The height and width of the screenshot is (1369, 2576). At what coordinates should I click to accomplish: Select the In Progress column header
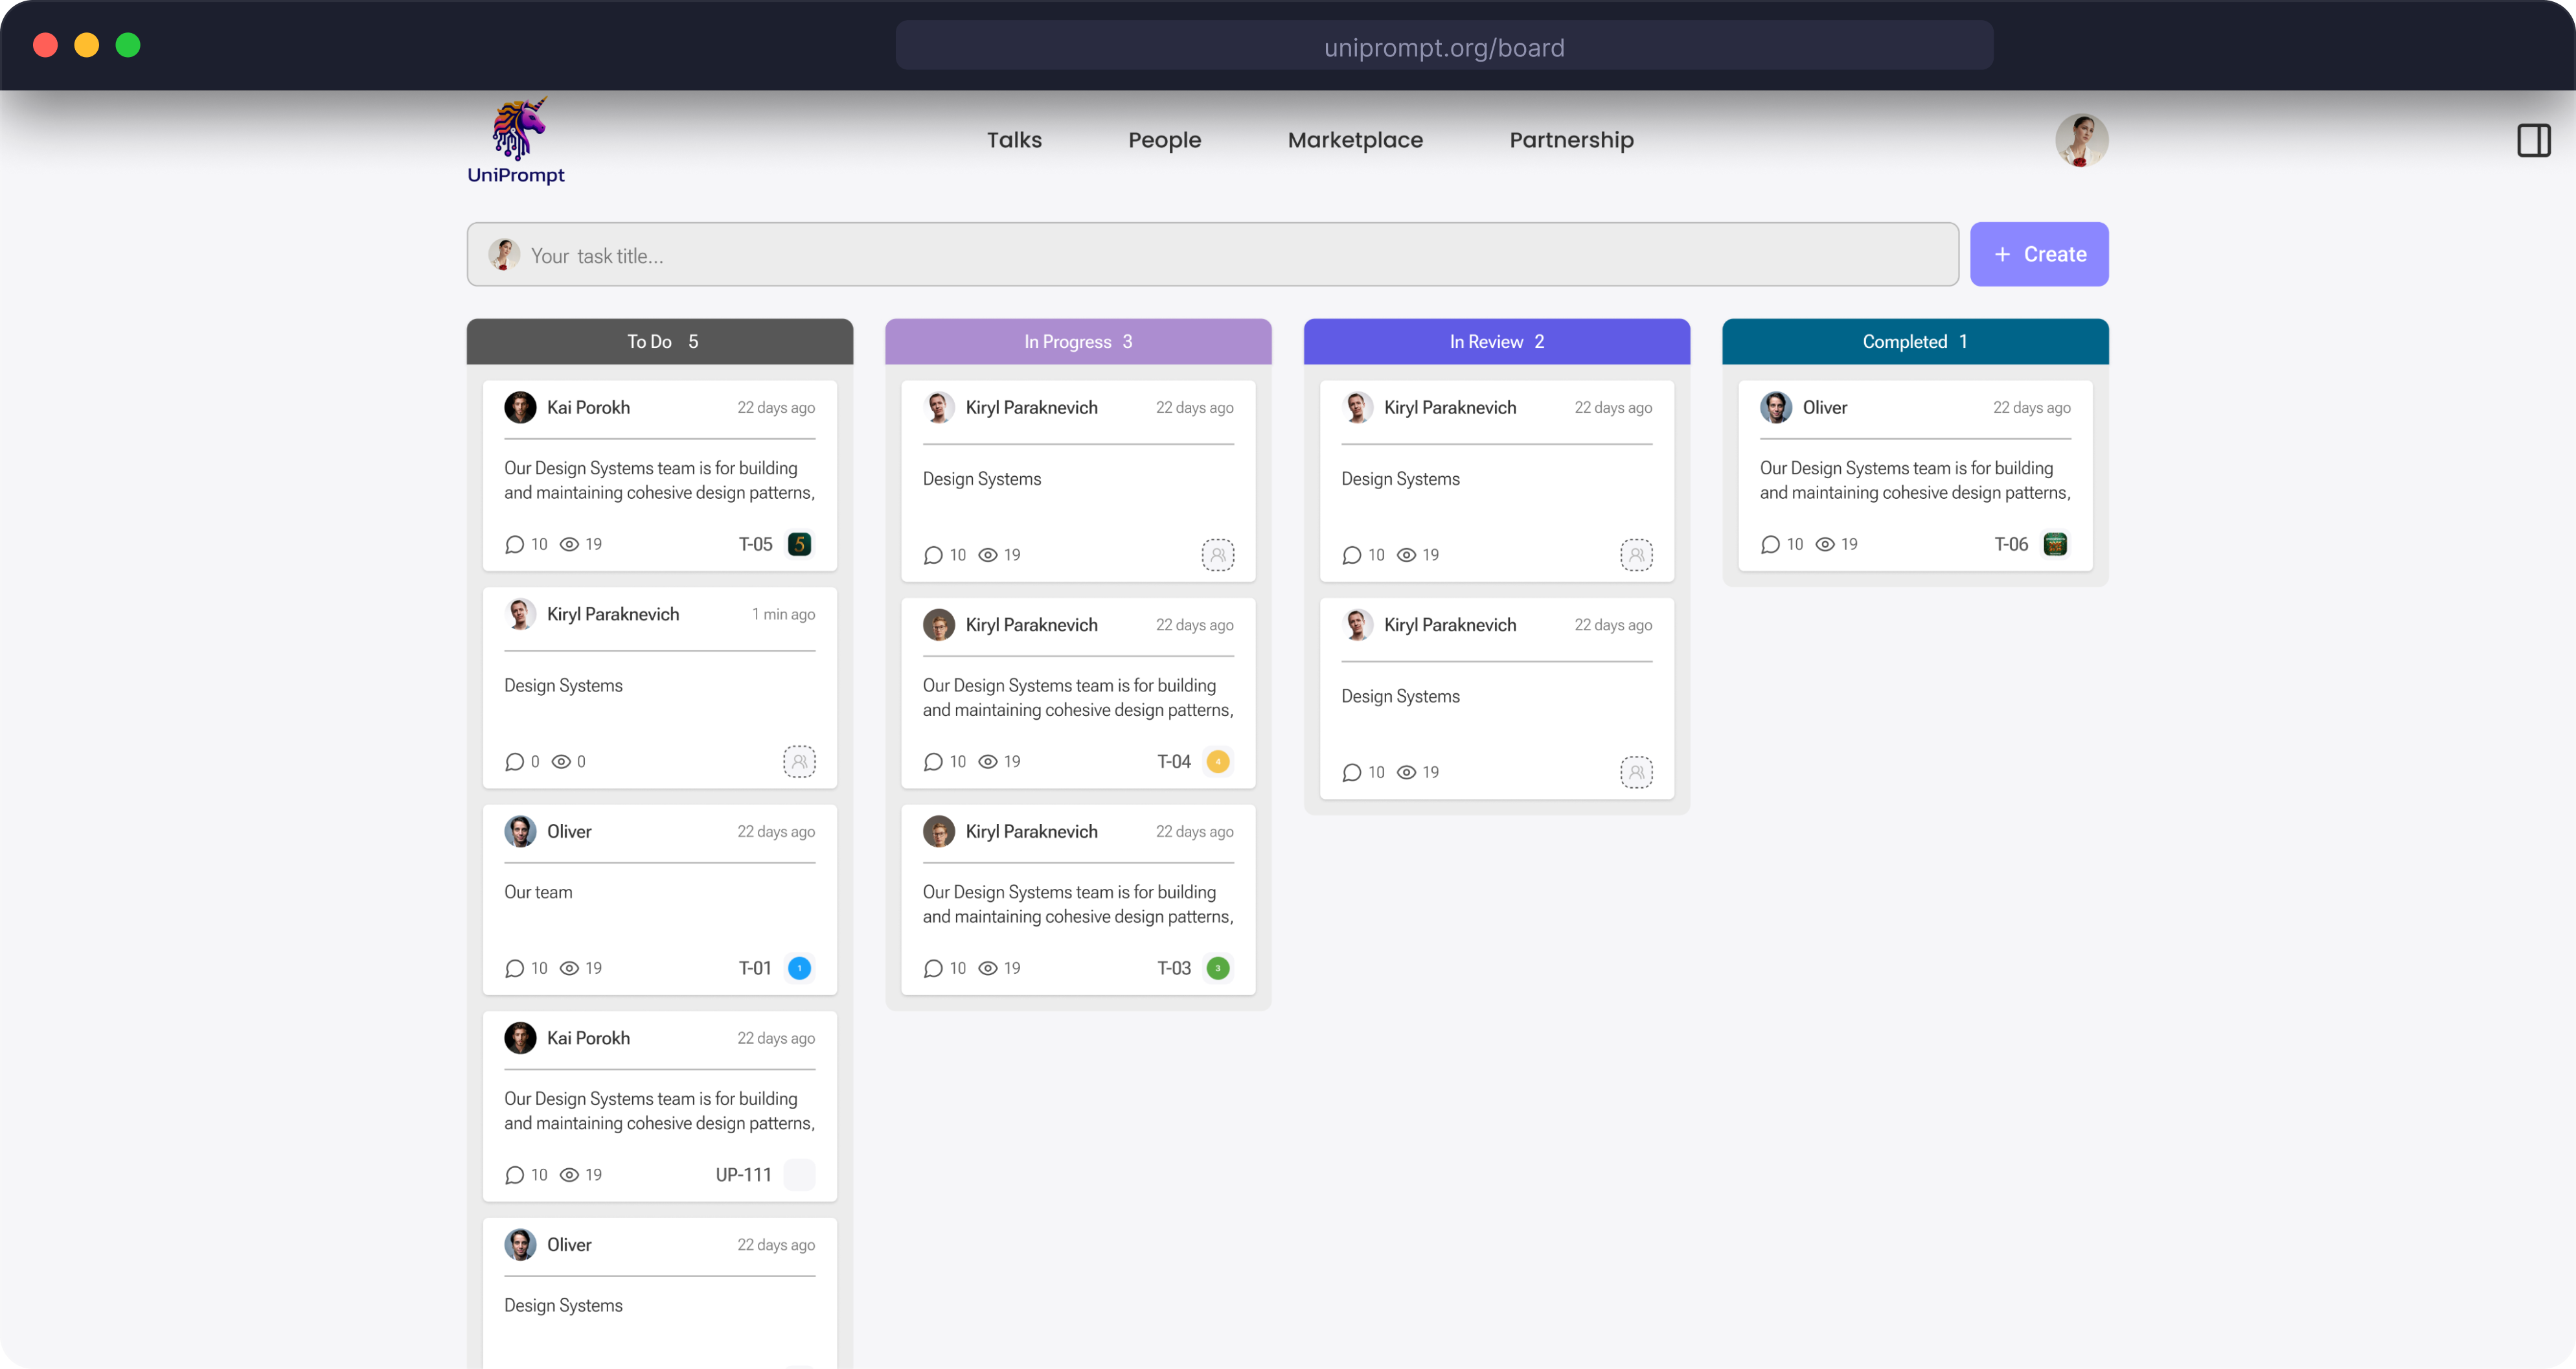click(1078, 341)
